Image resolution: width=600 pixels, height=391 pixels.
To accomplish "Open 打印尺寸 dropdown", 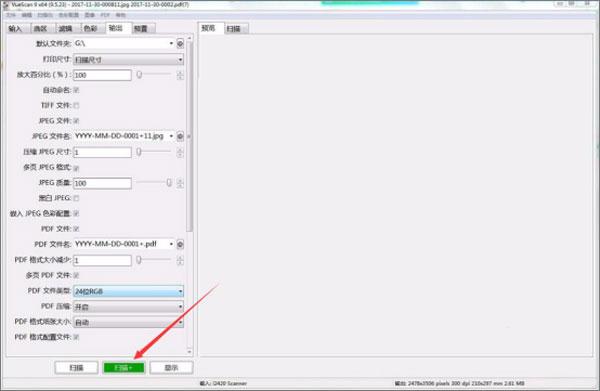I will (128, 60).
